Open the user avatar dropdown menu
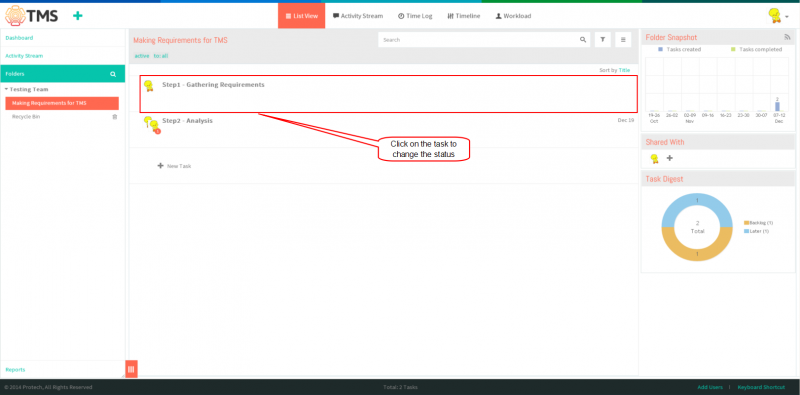Screen dimensions: 800x395 click(778, 16)
